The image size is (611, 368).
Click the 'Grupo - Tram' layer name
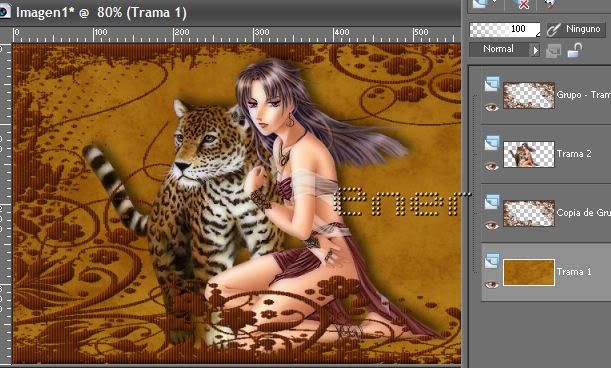pos(584,95)
